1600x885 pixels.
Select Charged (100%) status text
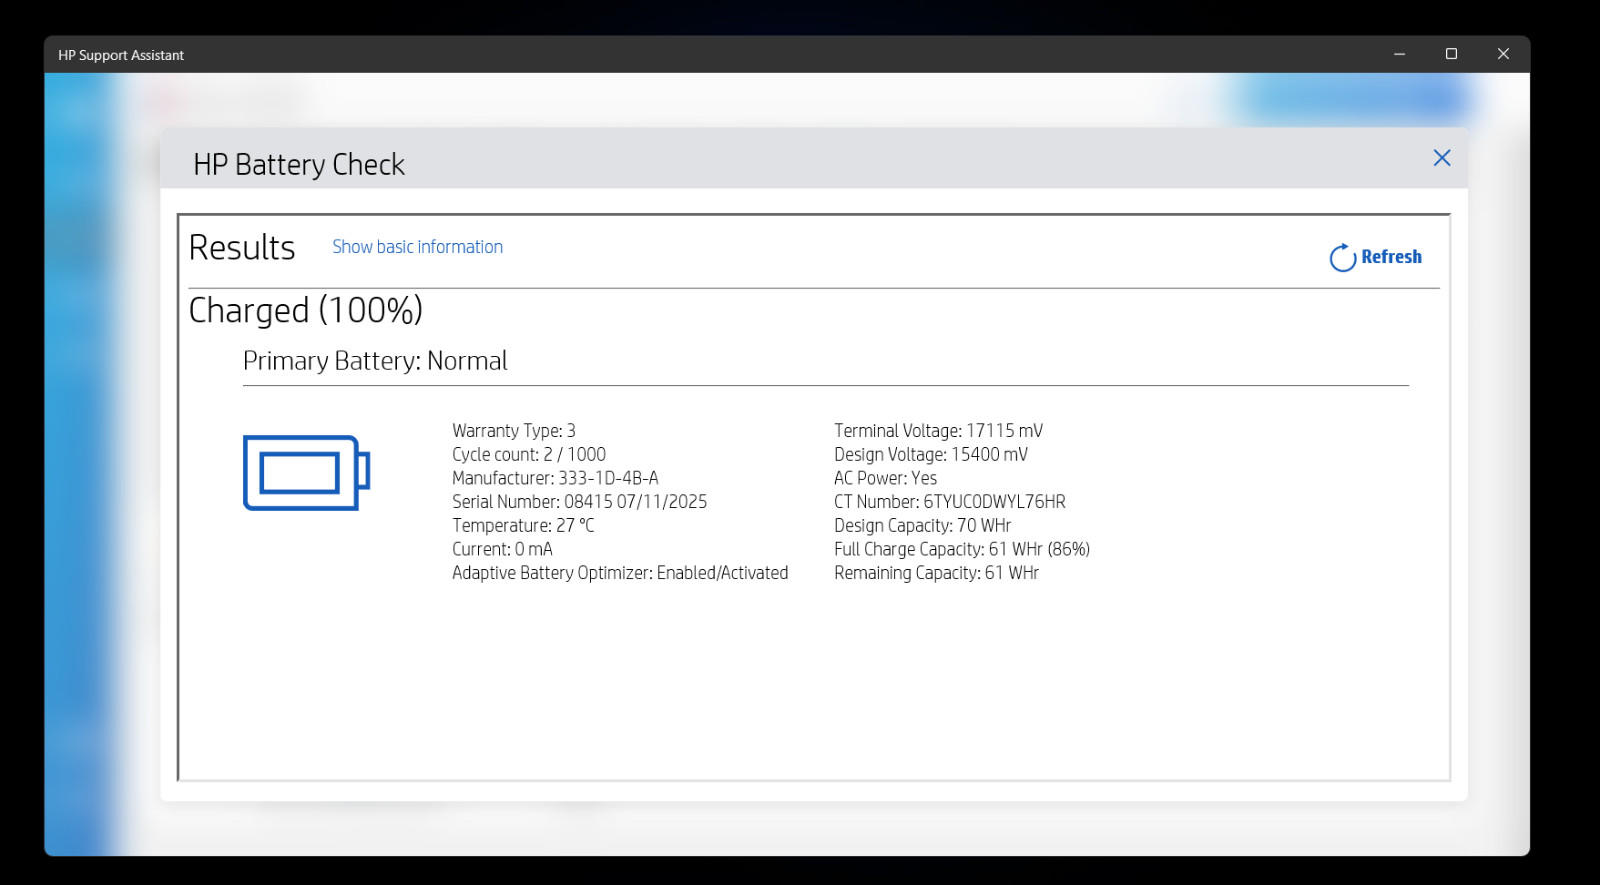pyautogui.click(x=306, y=311)
